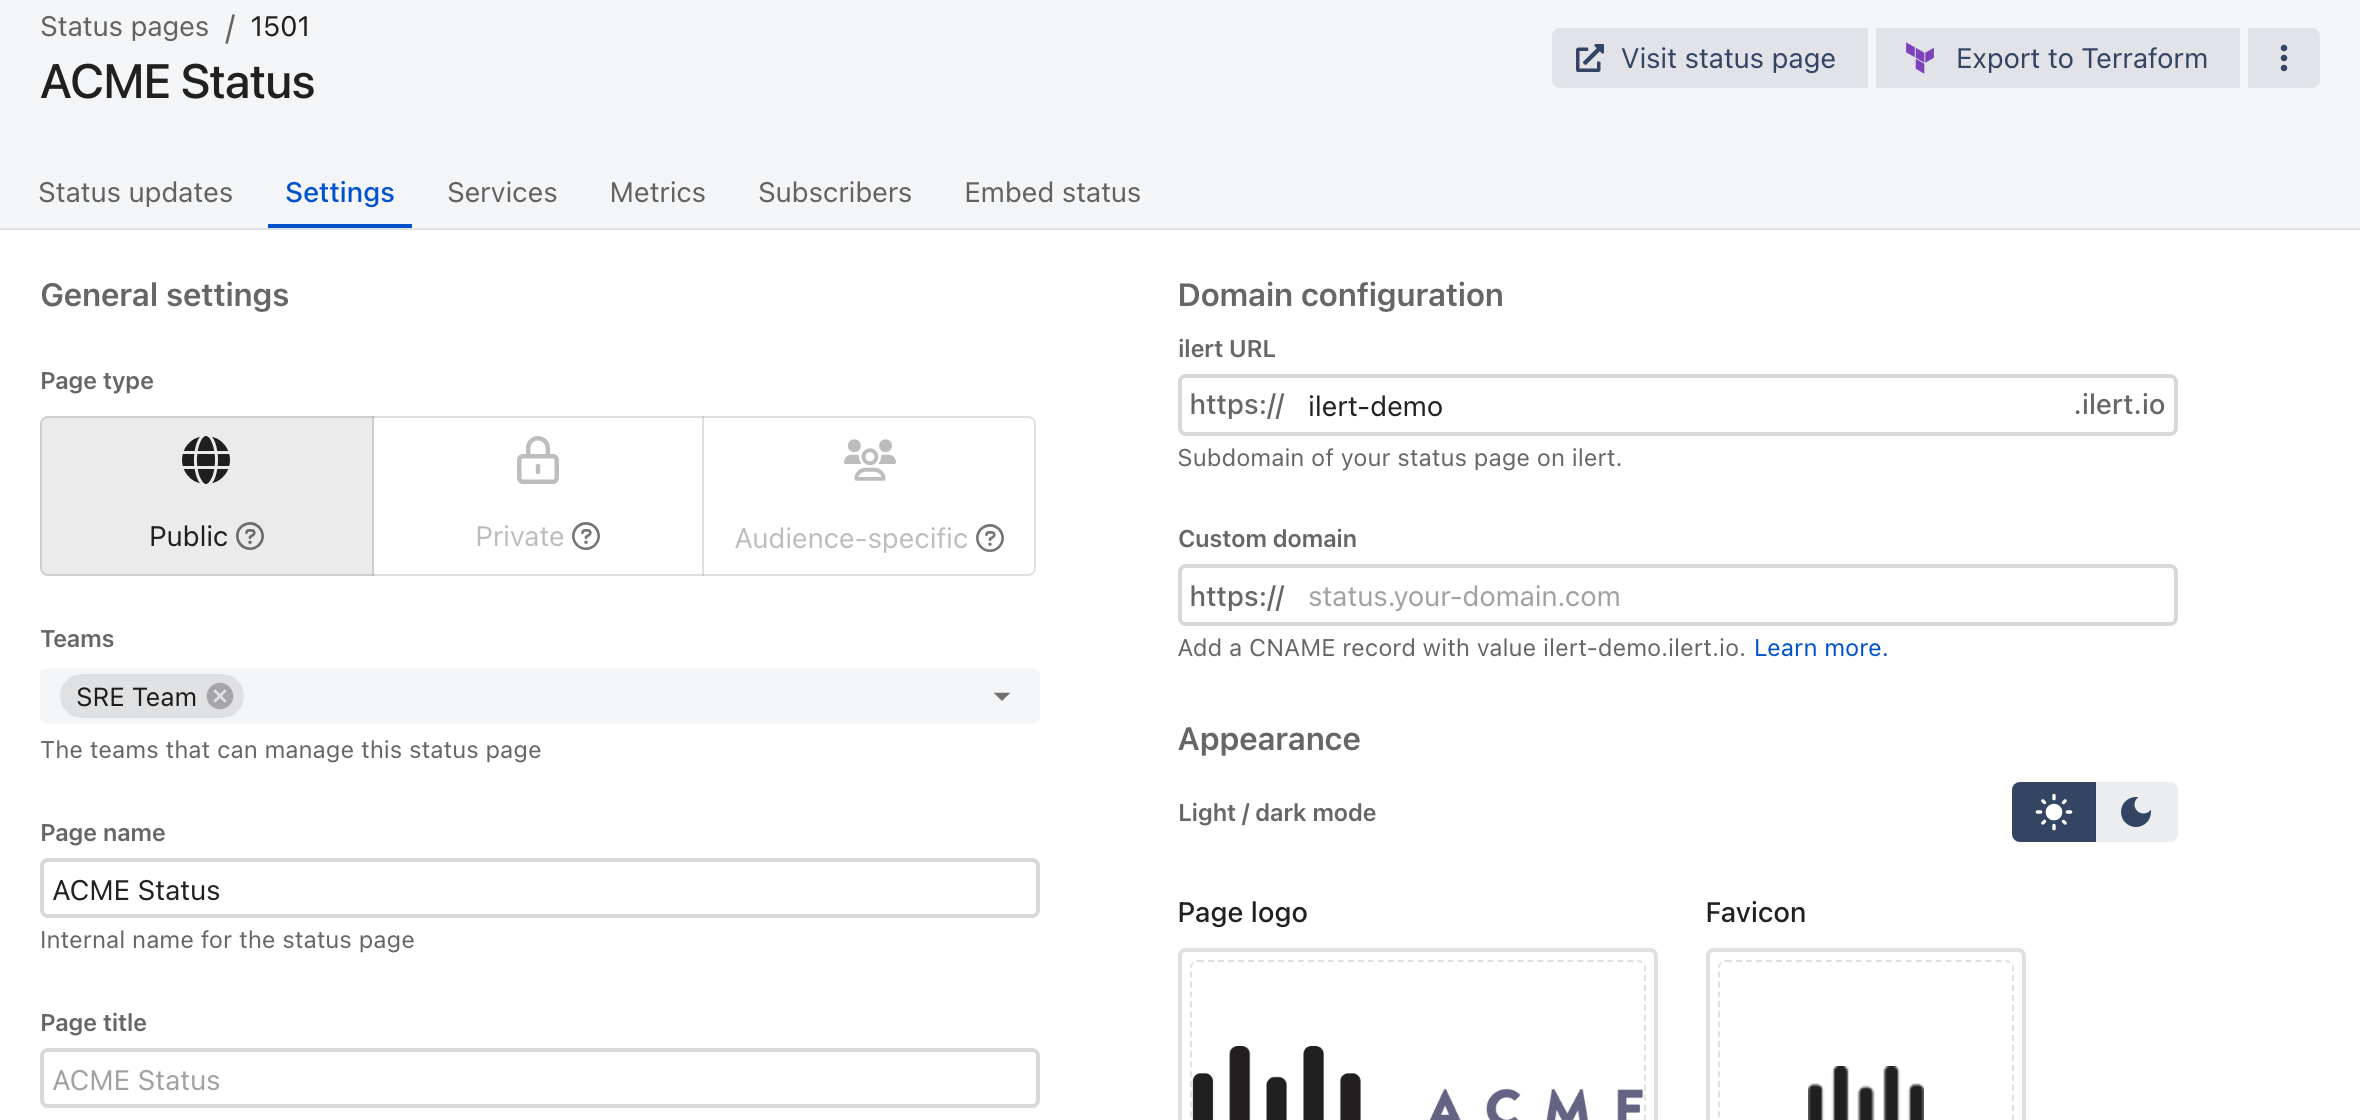The height and width of the screenshot is (1120, 2360).
Task: Open the three-dot more options menu
Action: coord(2283,58)
